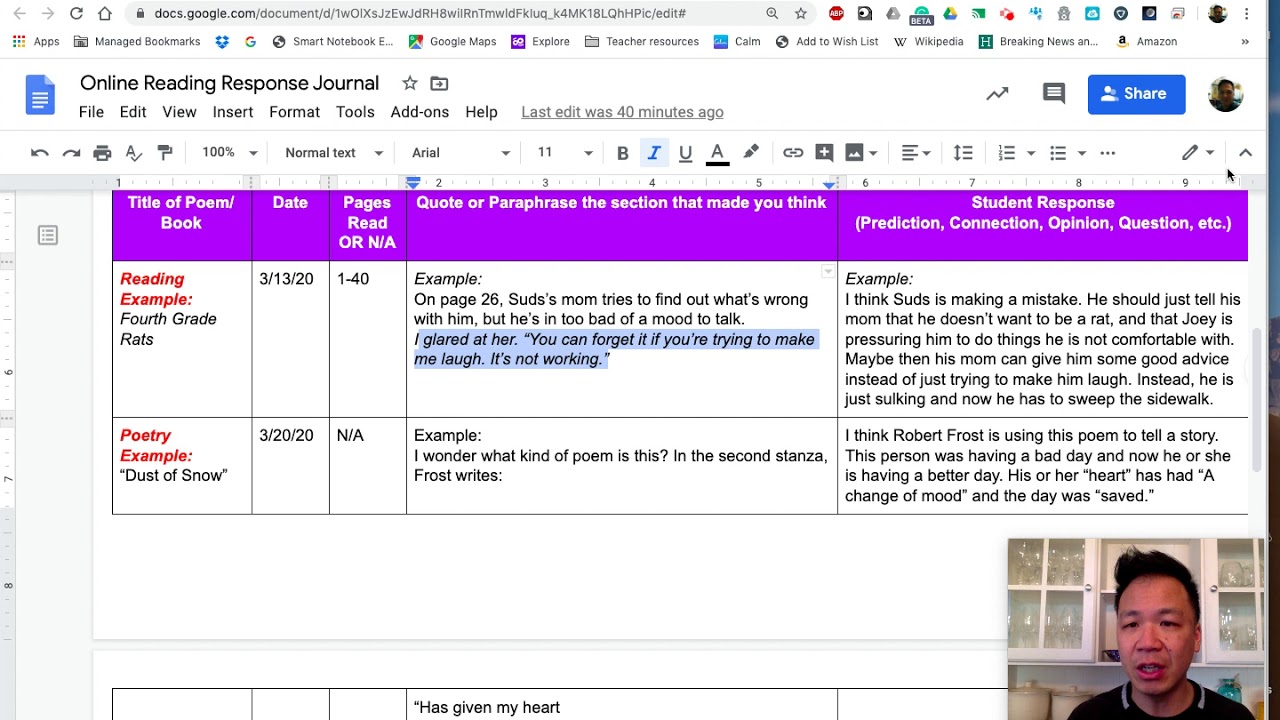Open the Edit menu

[x=133, y=112]
